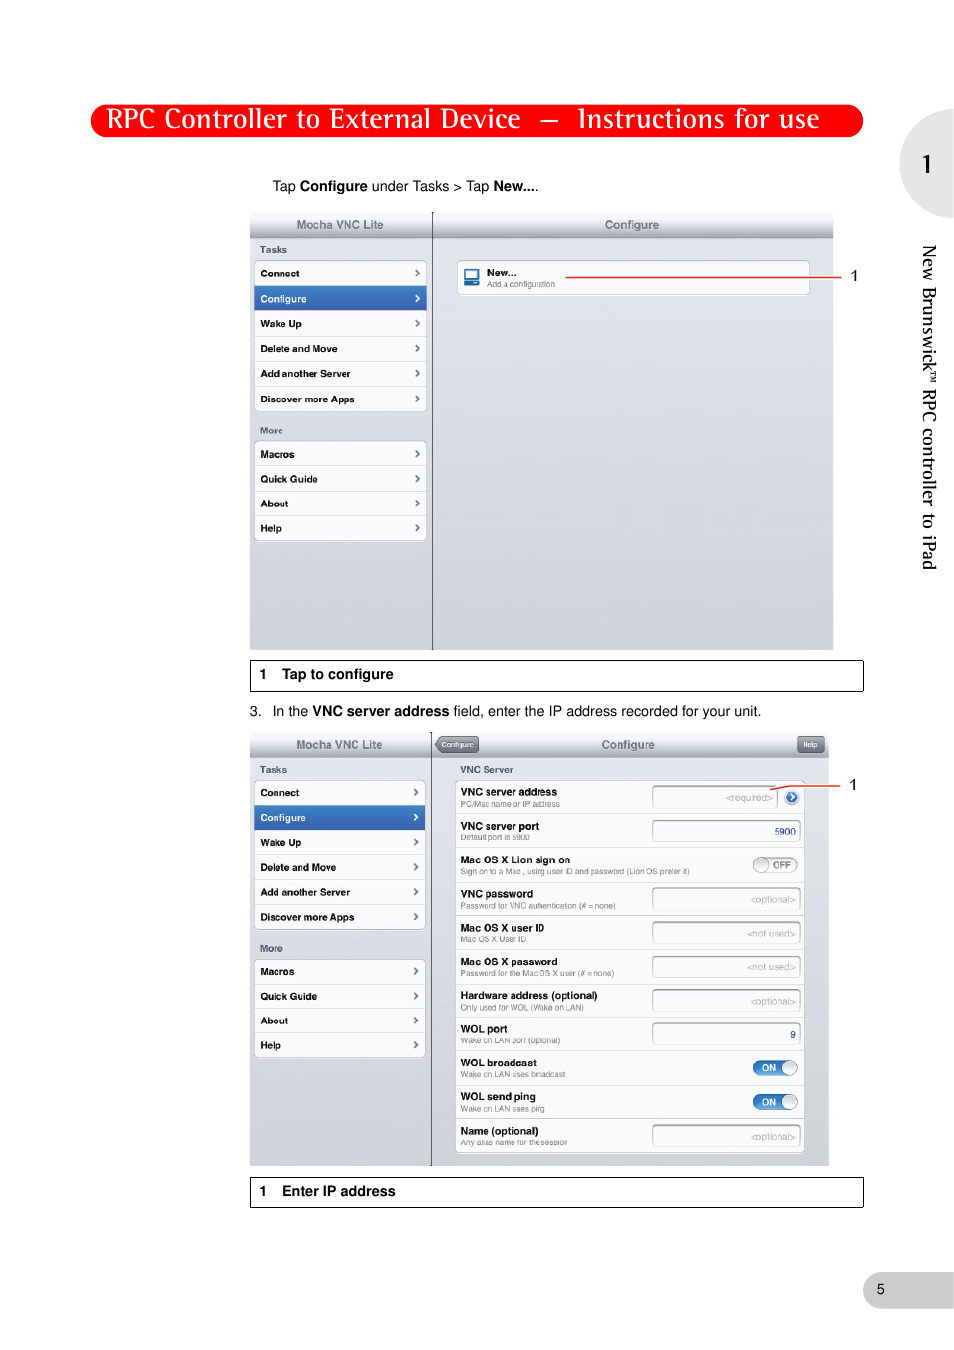This screenshot has width=954, height=1350.
Task: Click the Mac OS X user ID field
Action: point(726,933)
